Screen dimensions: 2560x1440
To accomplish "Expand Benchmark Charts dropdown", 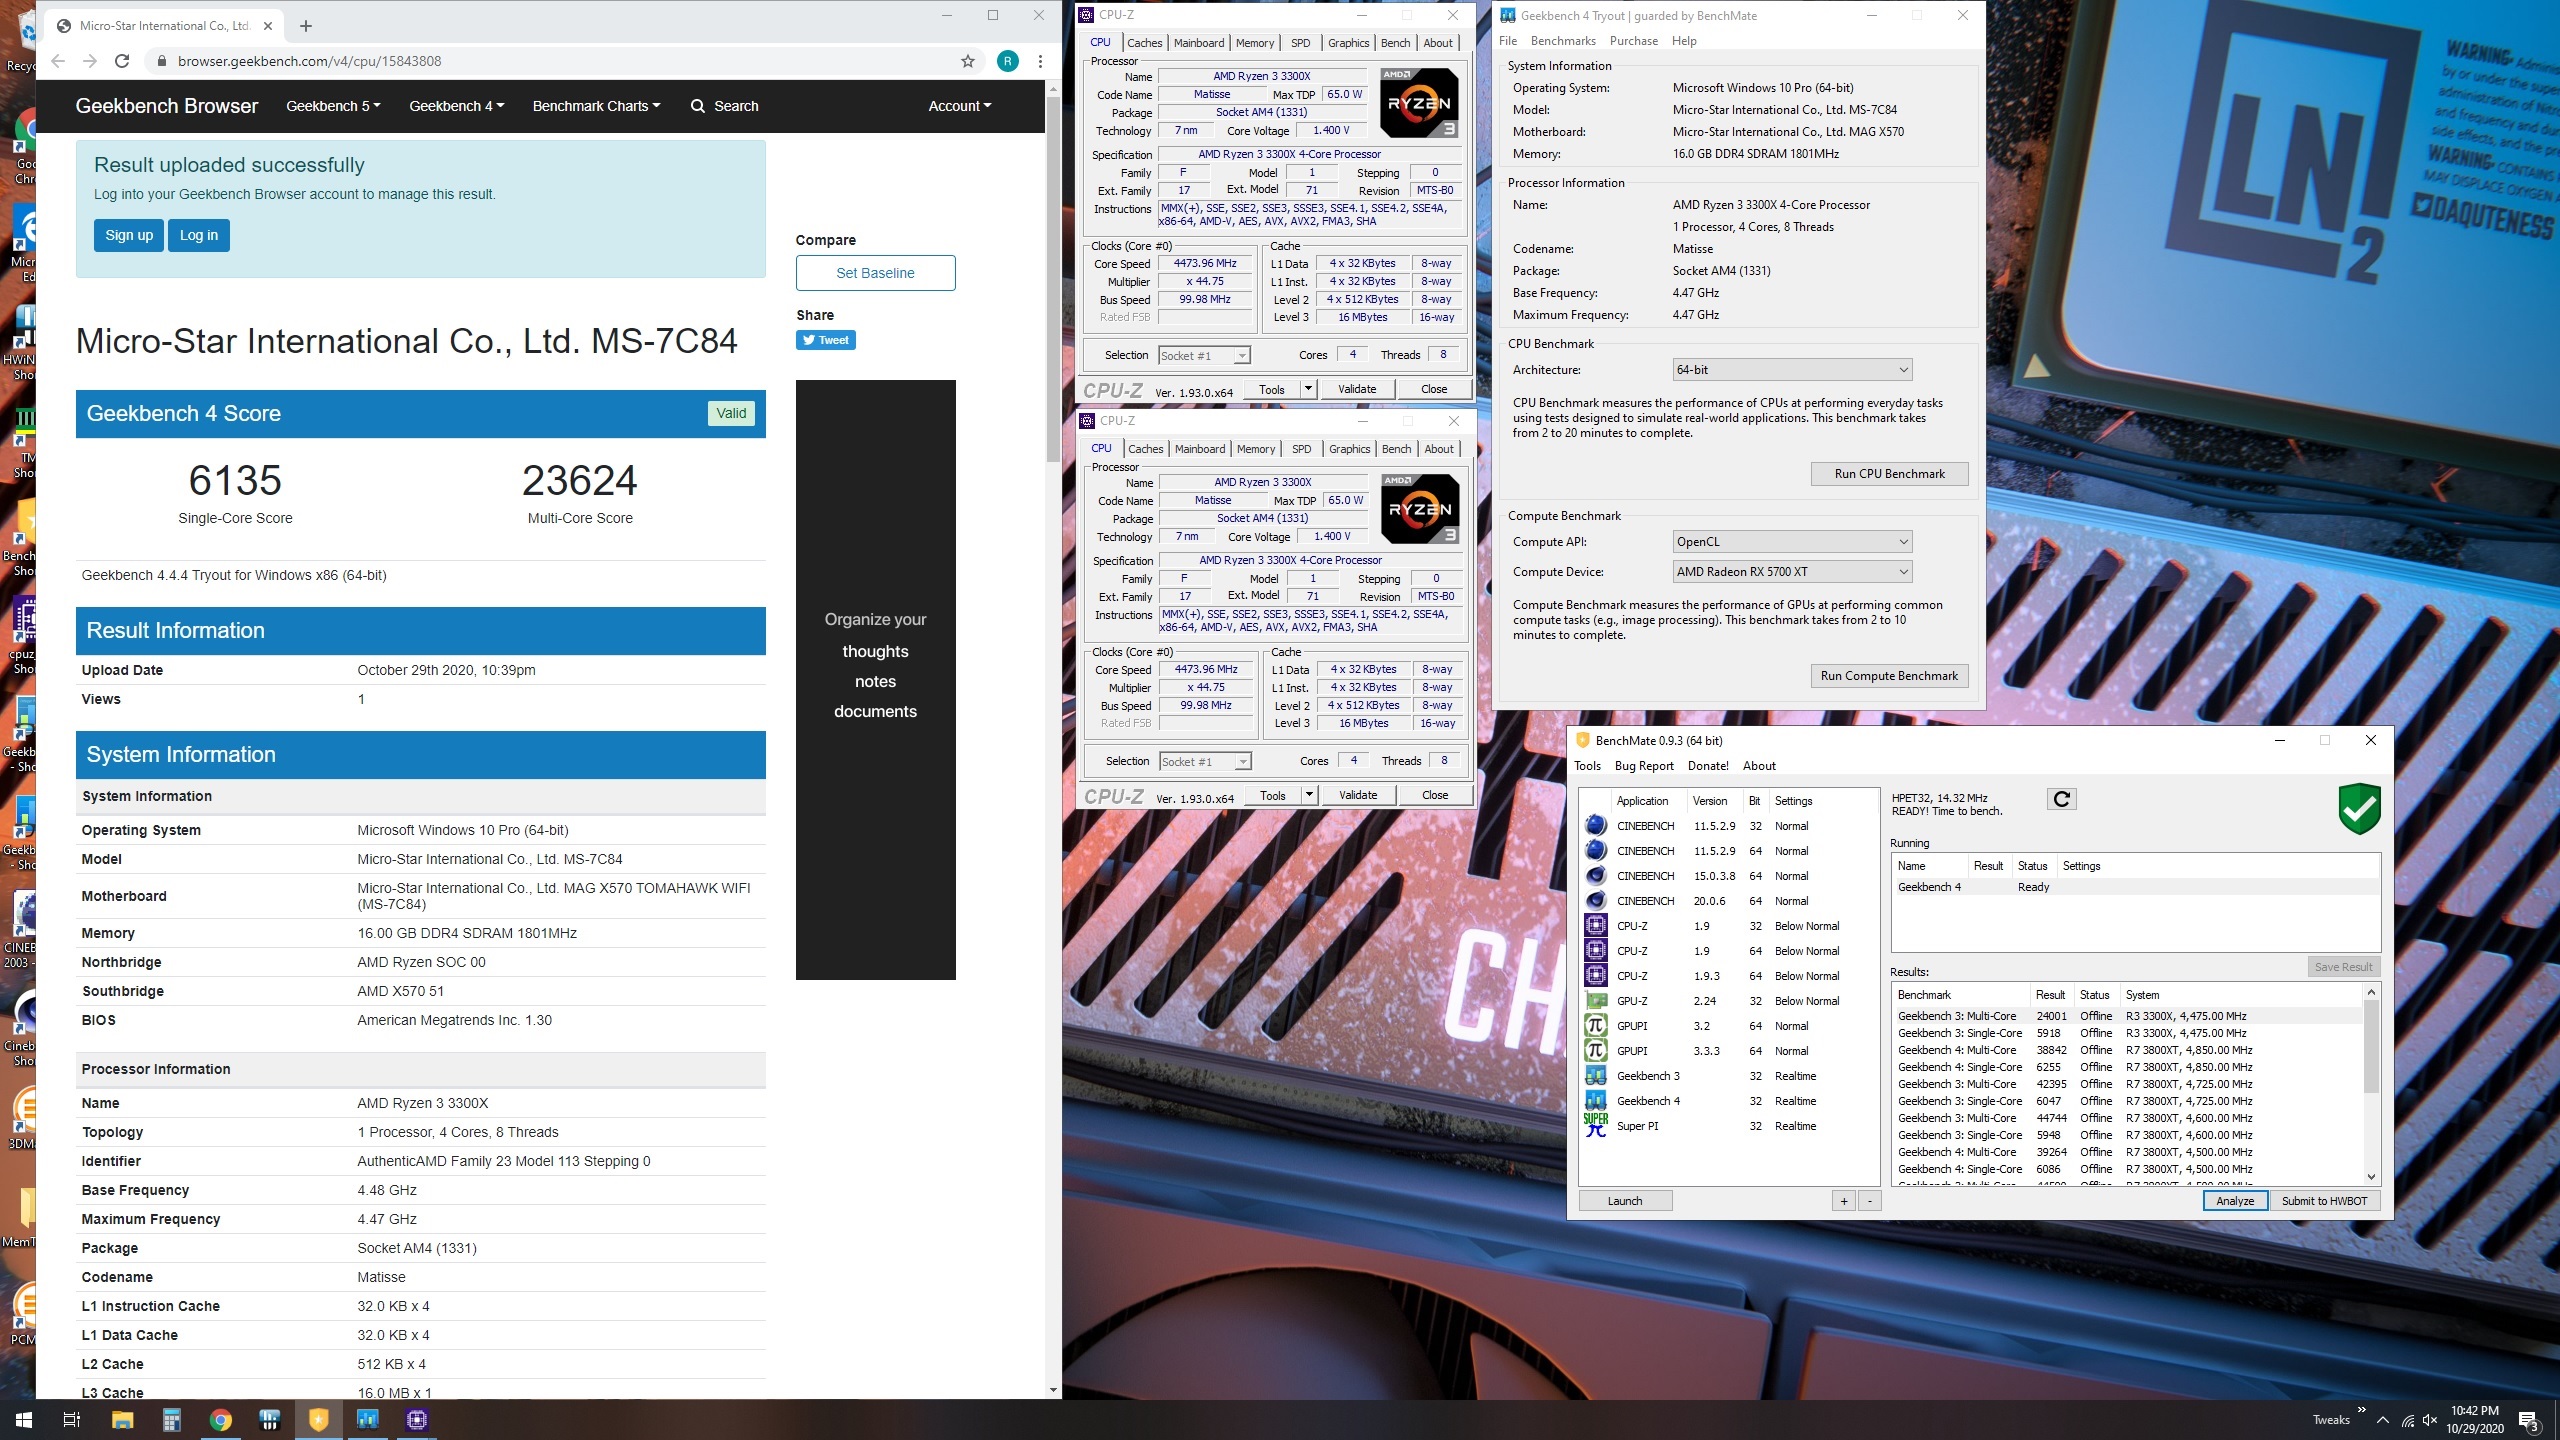I will [x=596, y=106].
